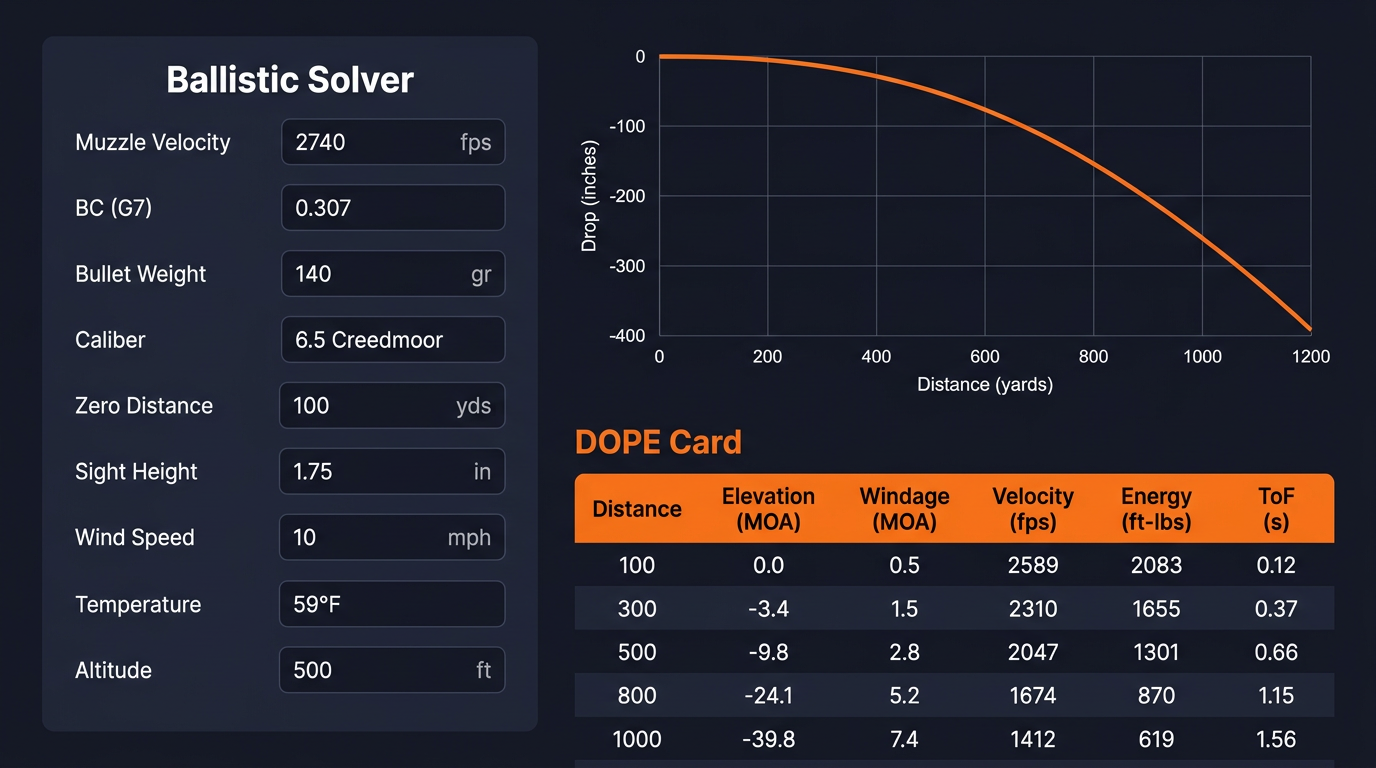The width and height of the screenshot is (1376, 768).
Task: Click energy value 619
Action: [1156, 740]
